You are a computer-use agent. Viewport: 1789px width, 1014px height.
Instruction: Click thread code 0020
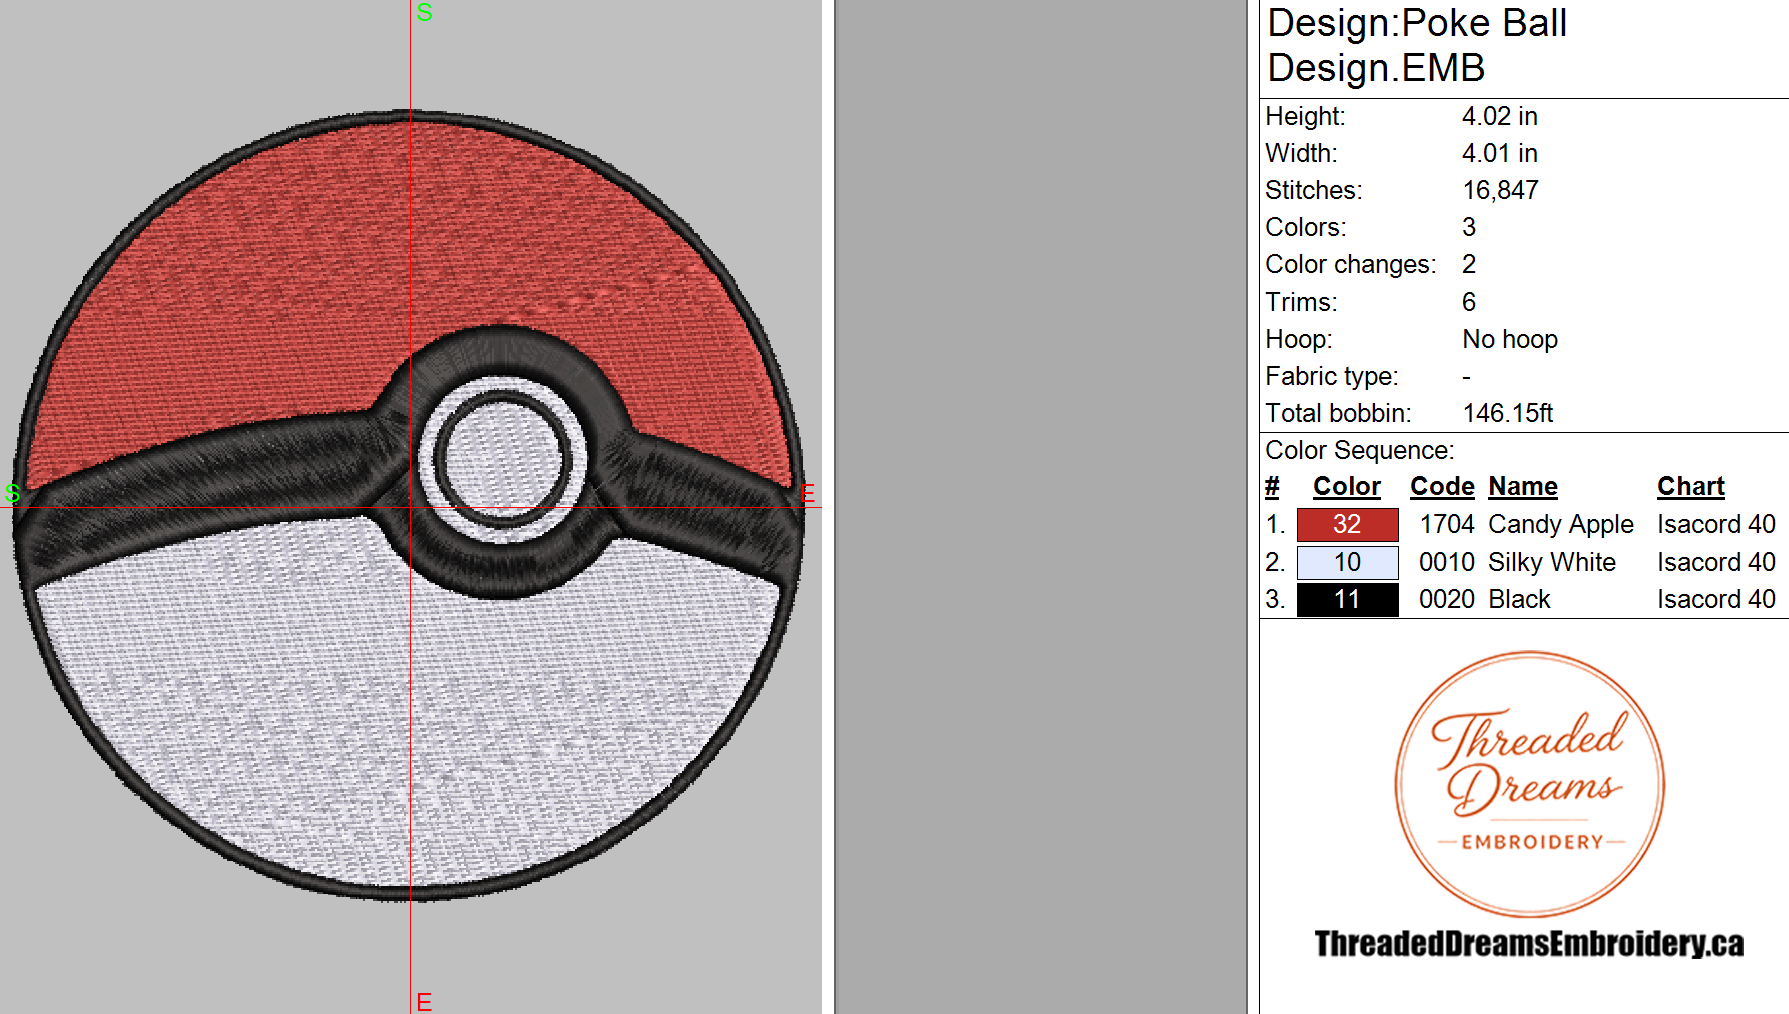[1447, 599]
